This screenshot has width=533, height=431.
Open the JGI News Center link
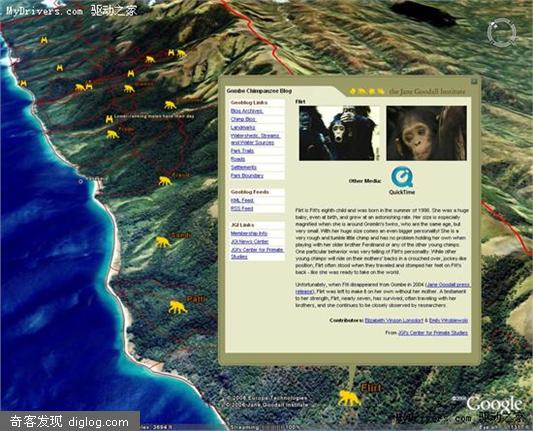pos(250,242)
